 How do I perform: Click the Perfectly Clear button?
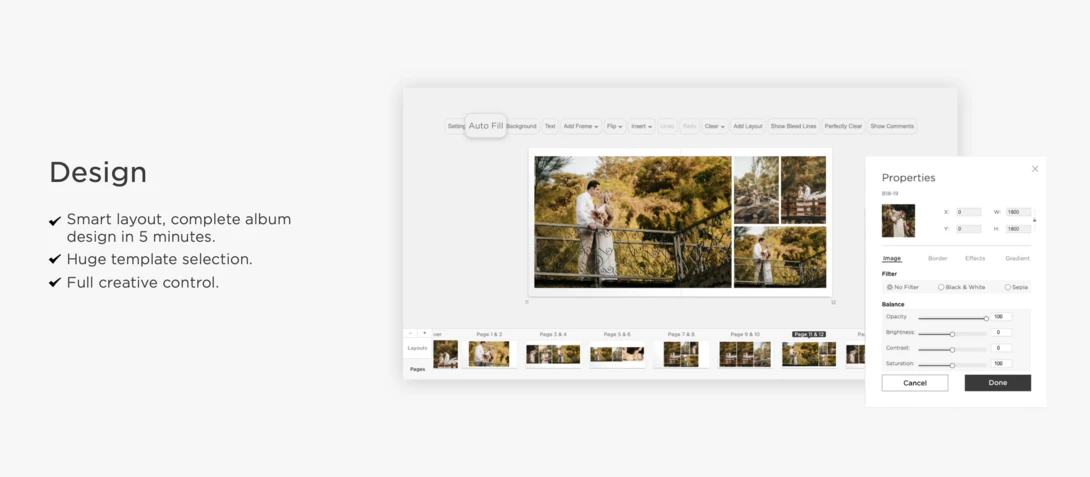pos(843,127)
